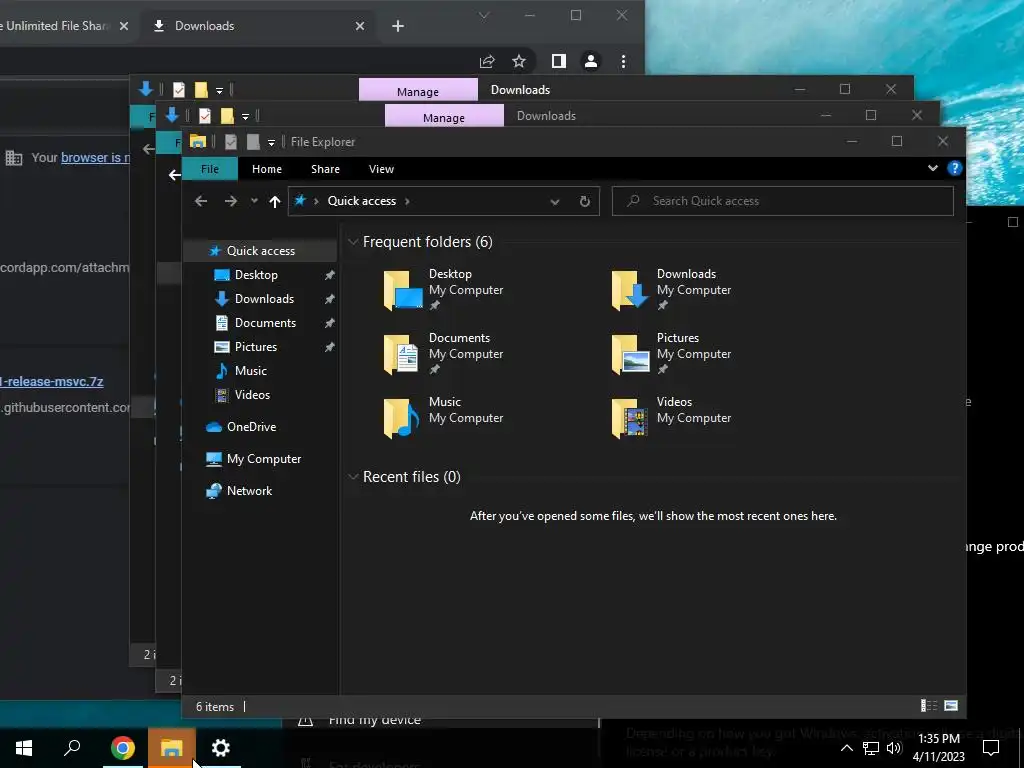Open the Windows Start menu

click(x=24, y=748)
